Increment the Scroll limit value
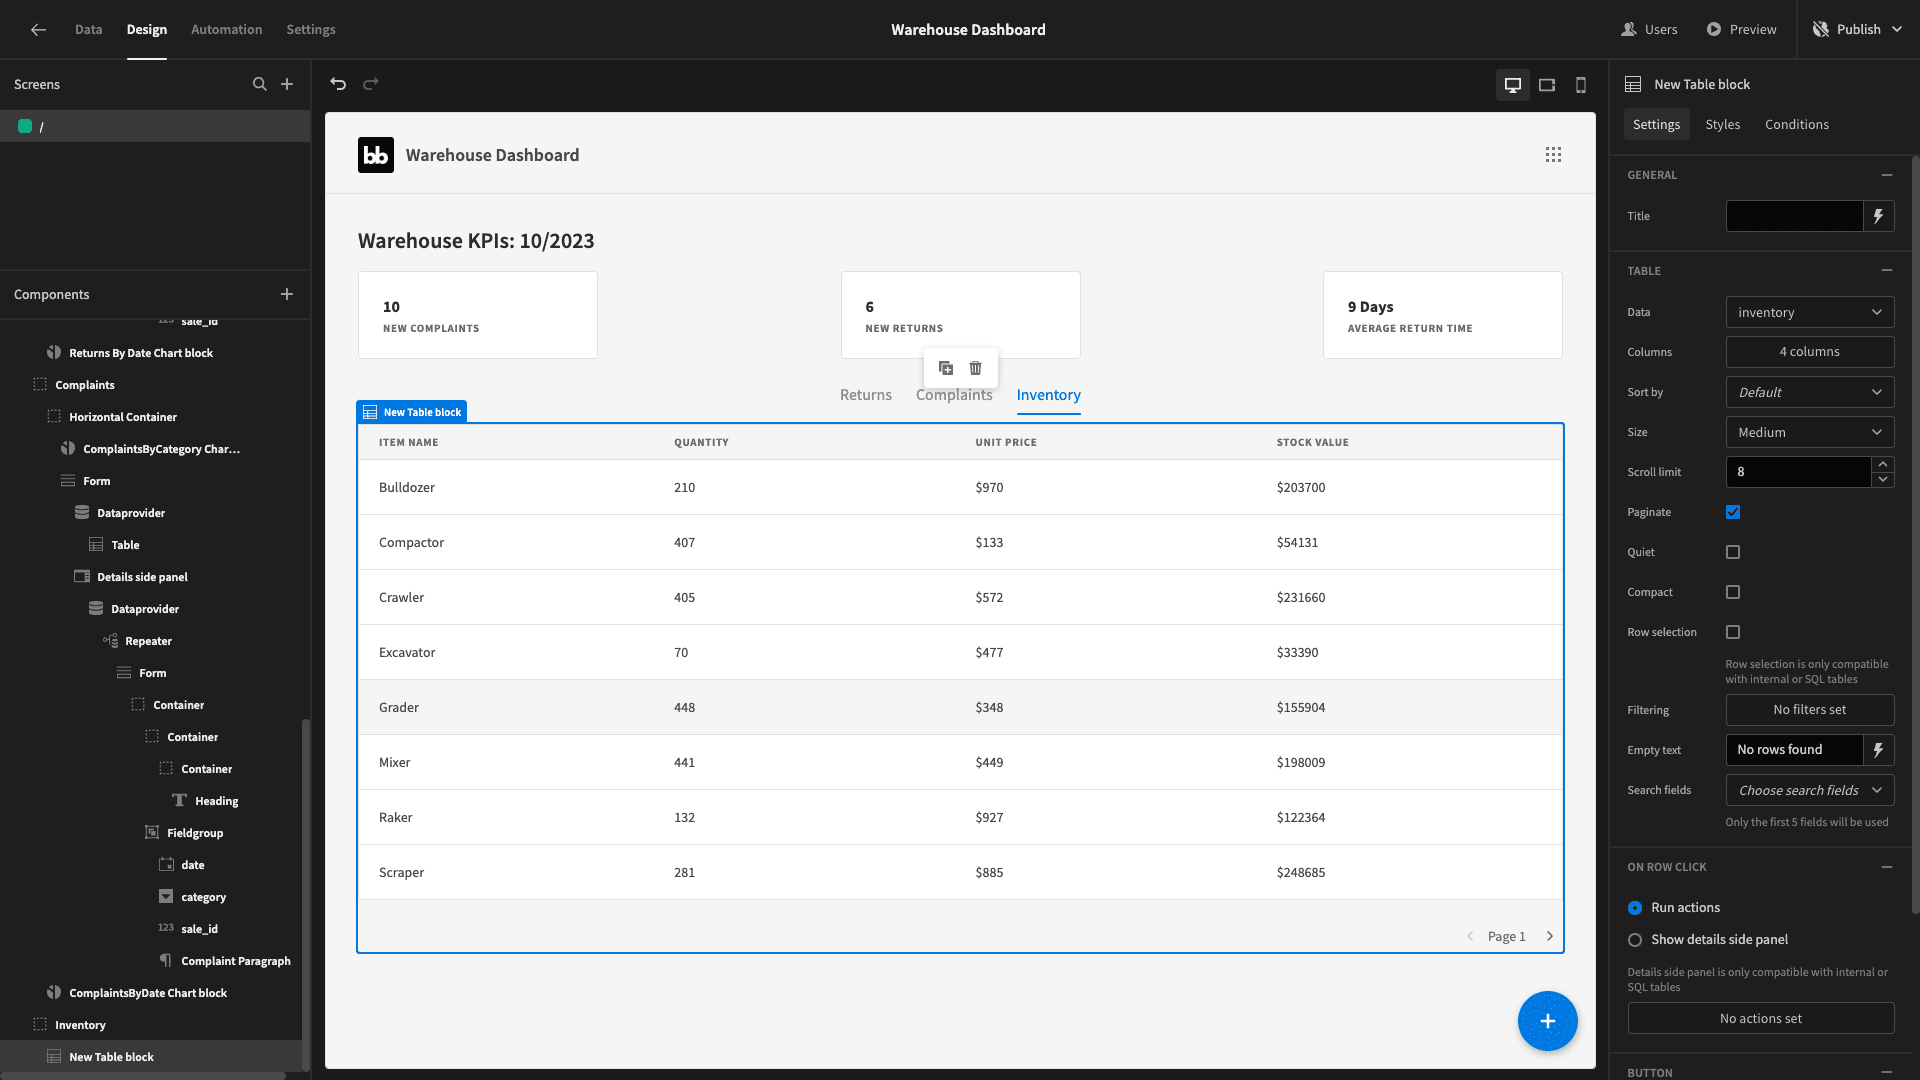This screenshot has width=1920, height=1080. (x=1883, y=464)
